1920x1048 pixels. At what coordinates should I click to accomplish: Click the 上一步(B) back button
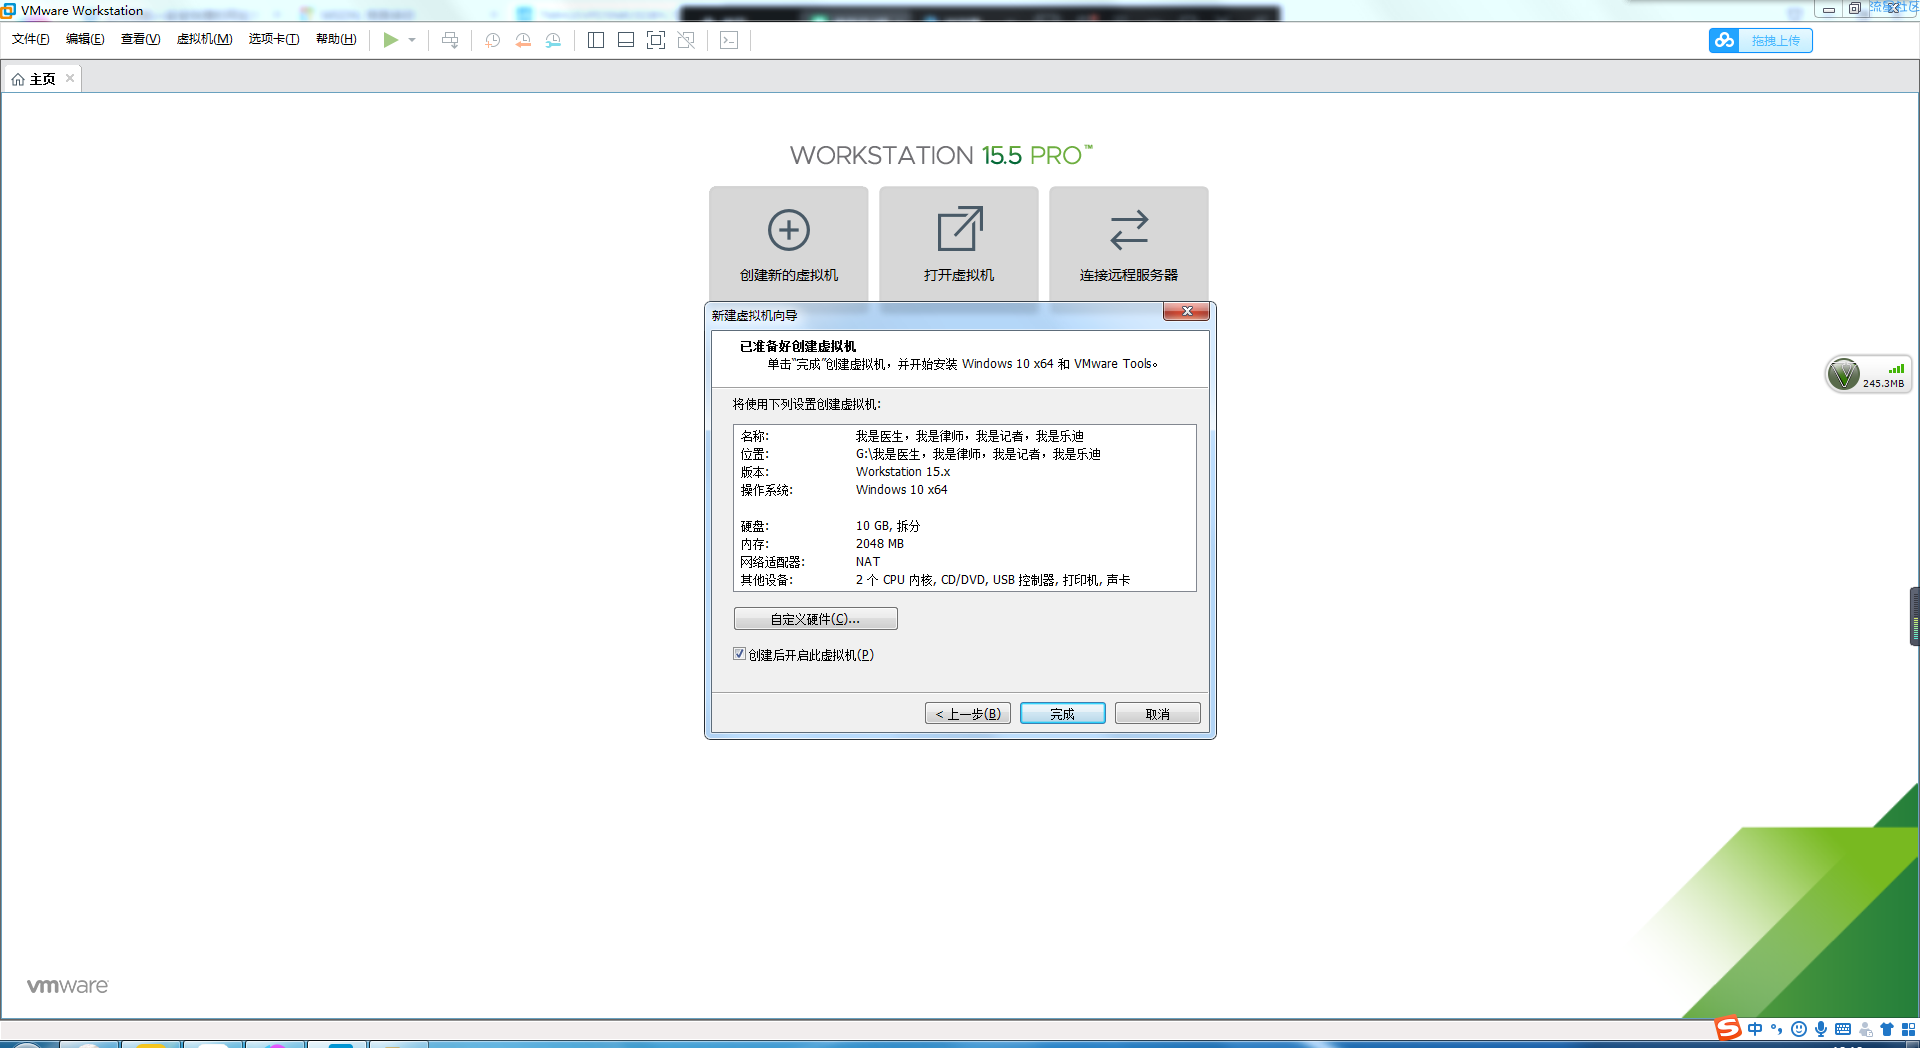968,714
